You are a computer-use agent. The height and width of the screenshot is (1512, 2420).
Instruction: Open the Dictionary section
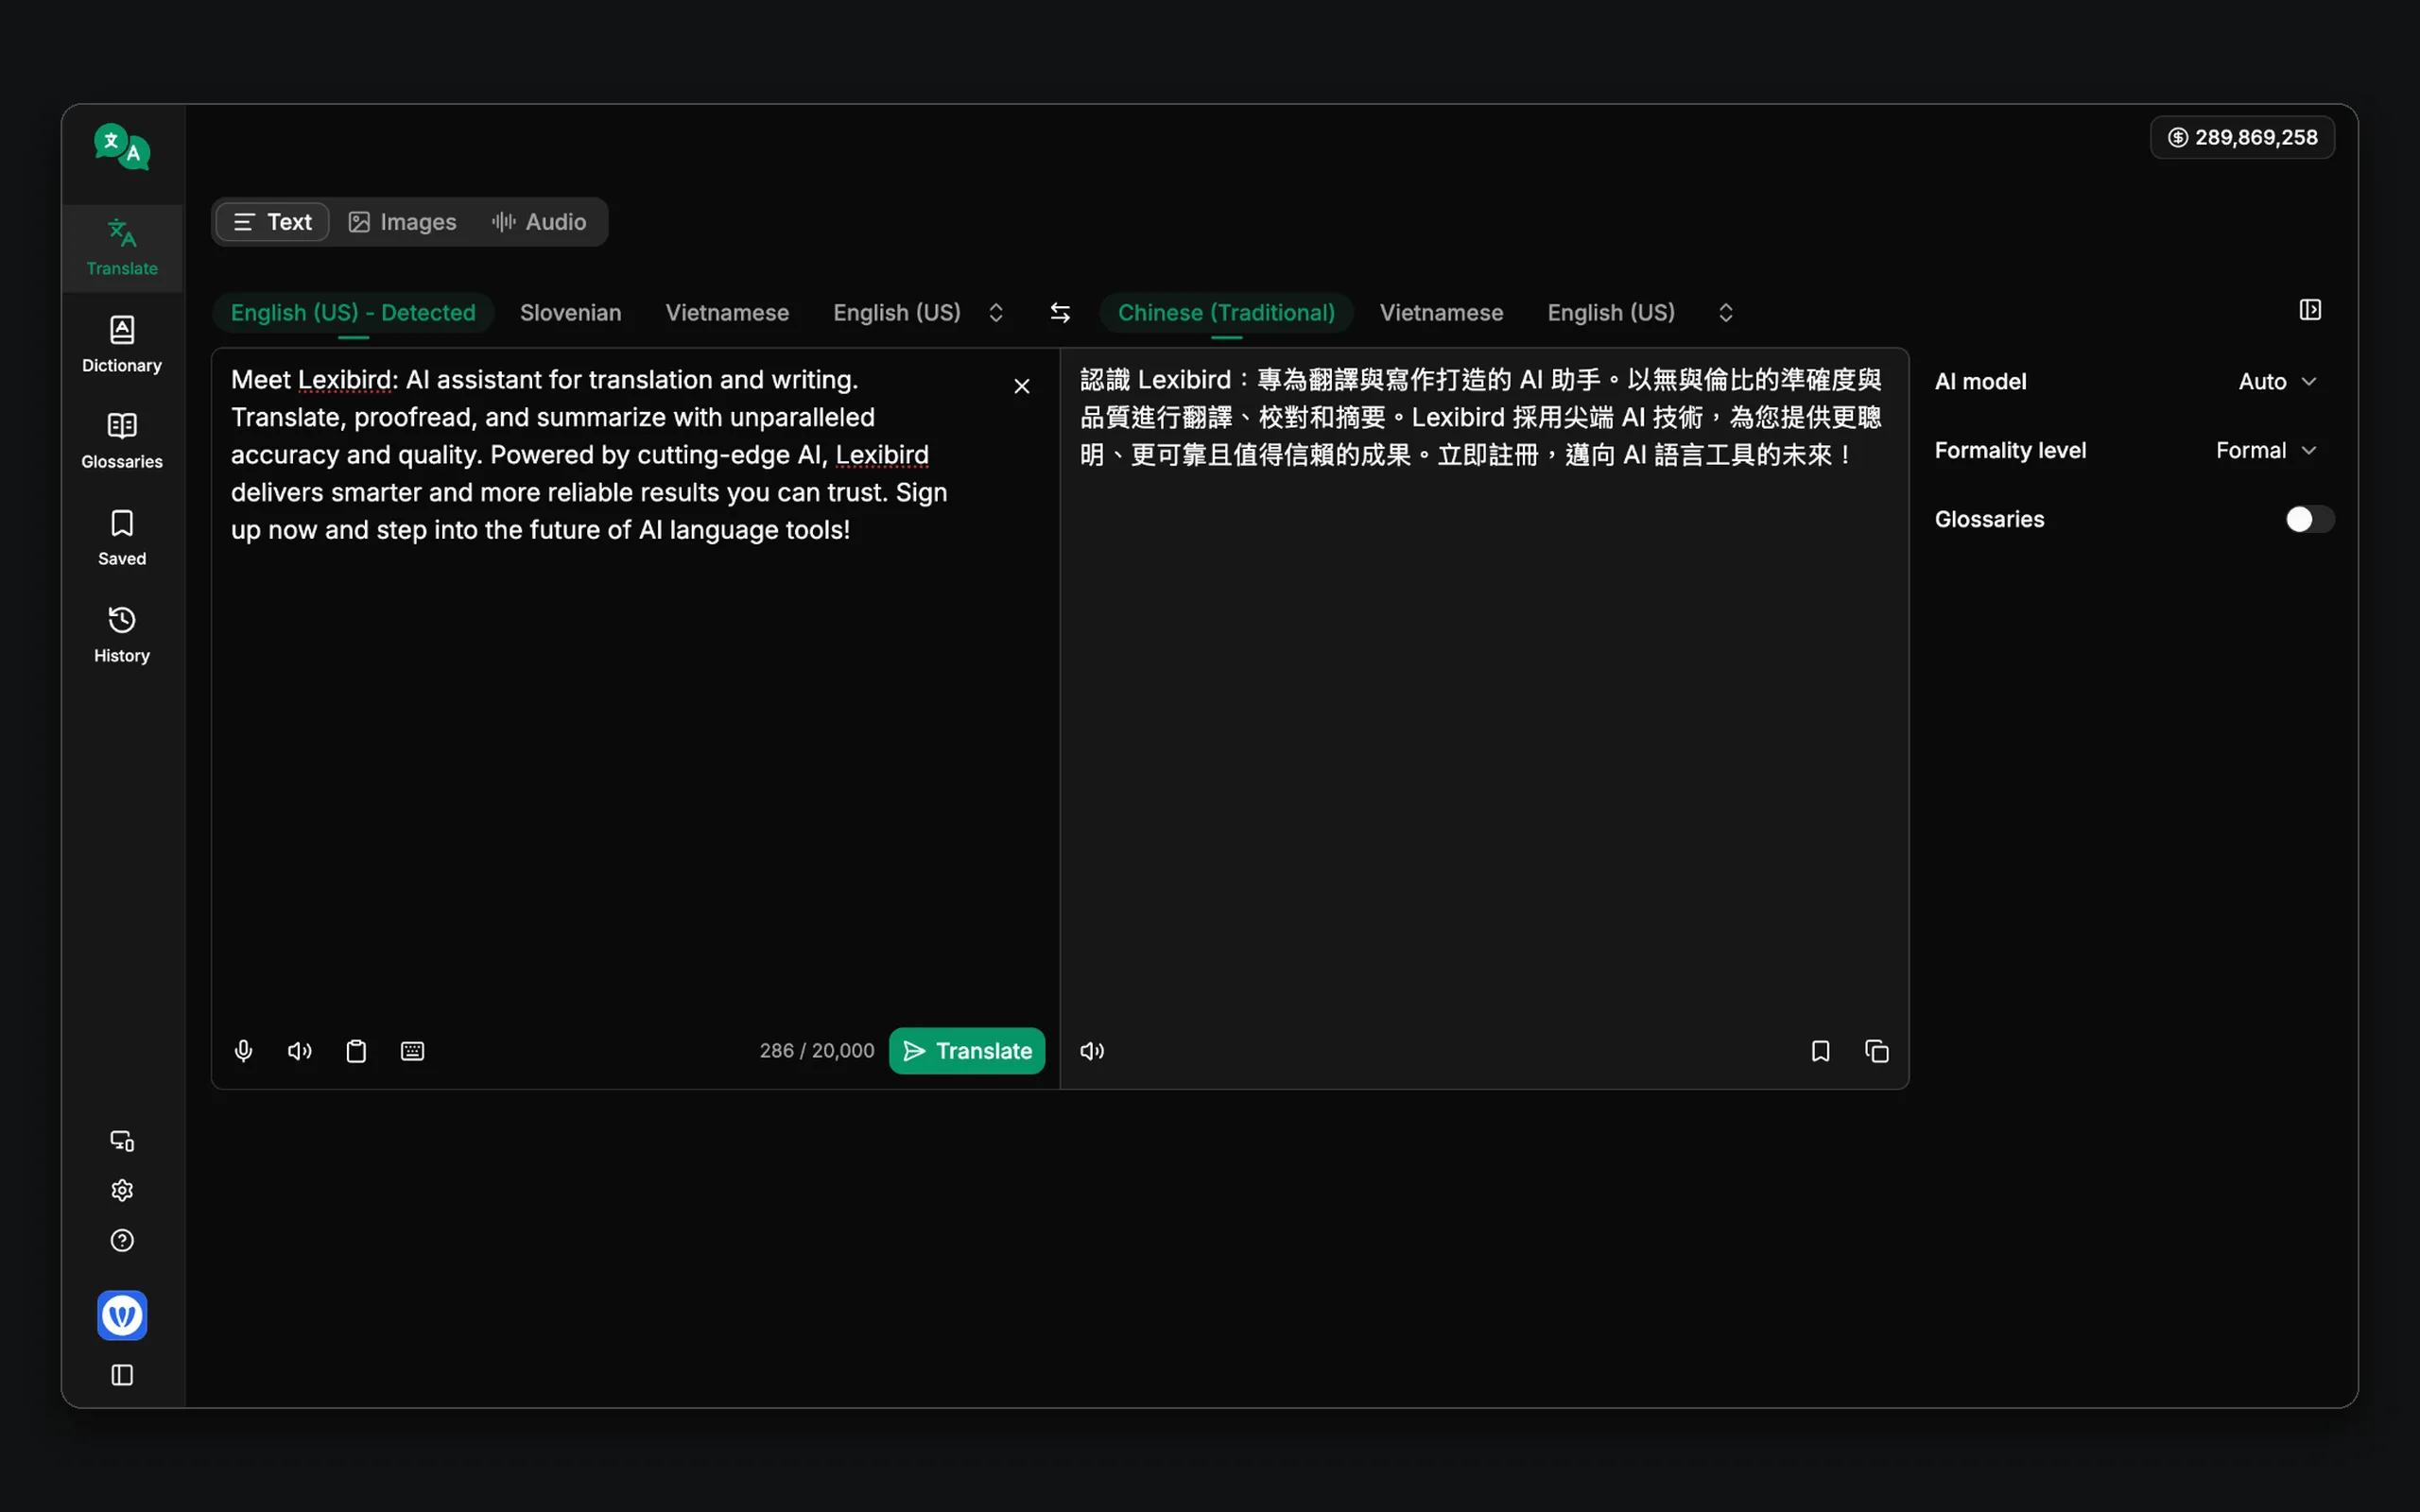coord(122,344)
